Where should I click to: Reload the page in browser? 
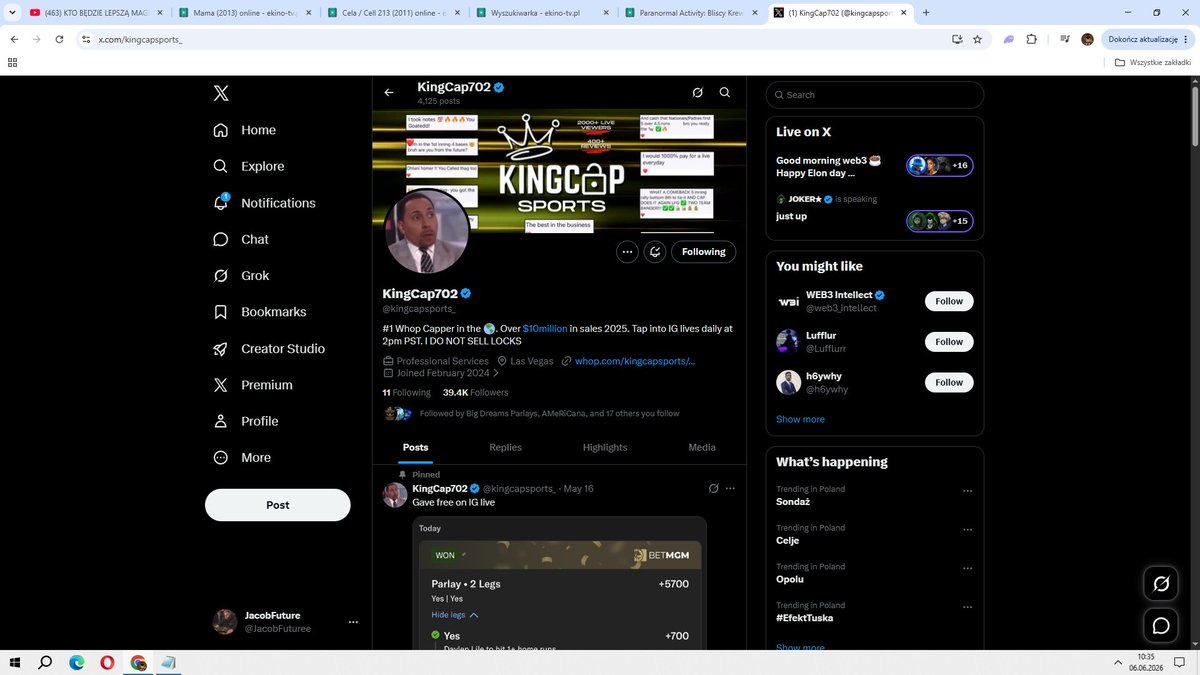point(59,39)
